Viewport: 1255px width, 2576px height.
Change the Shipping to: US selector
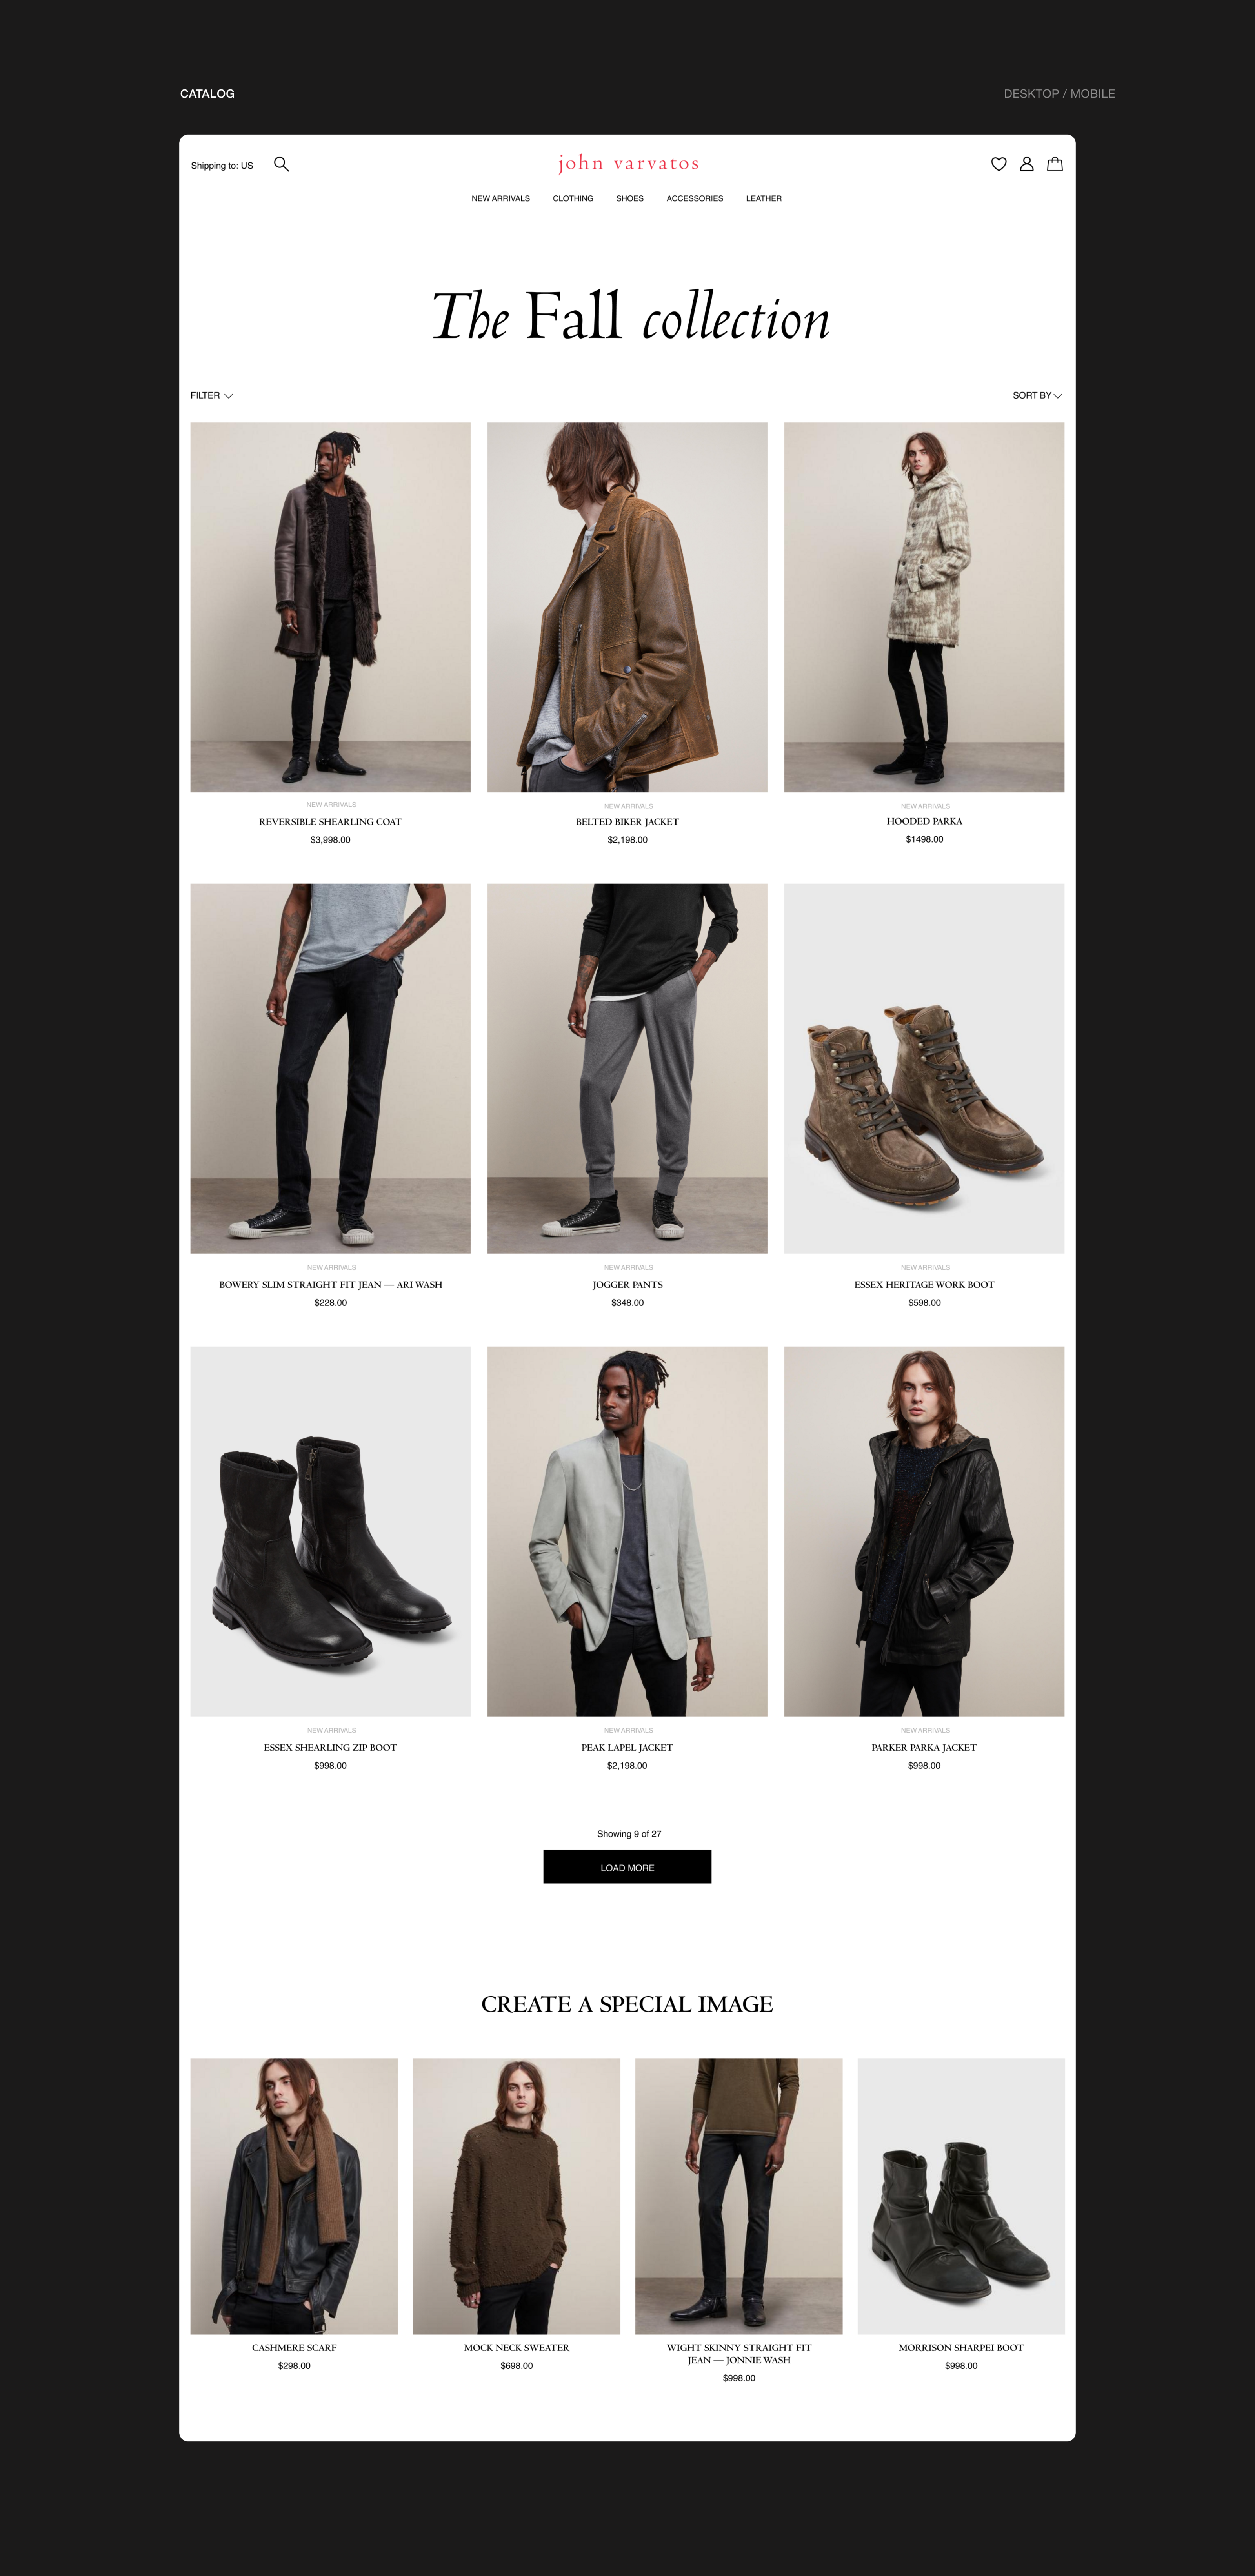[222, 166]
